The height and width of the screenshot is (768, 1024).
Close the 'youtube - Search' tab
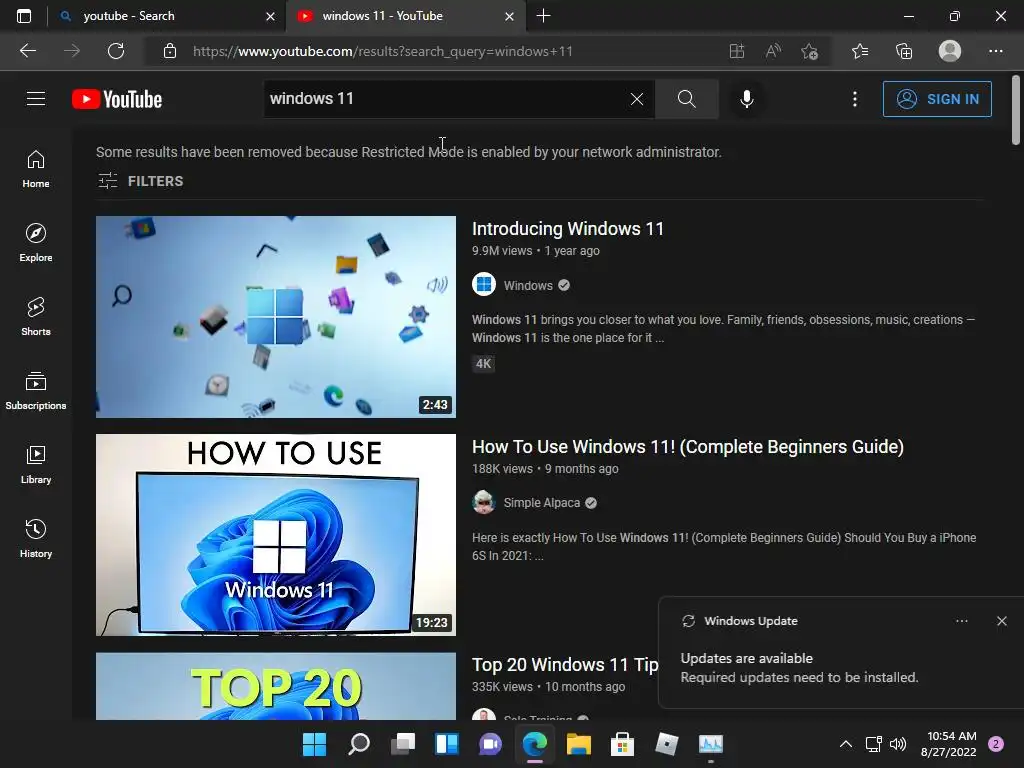270,16
